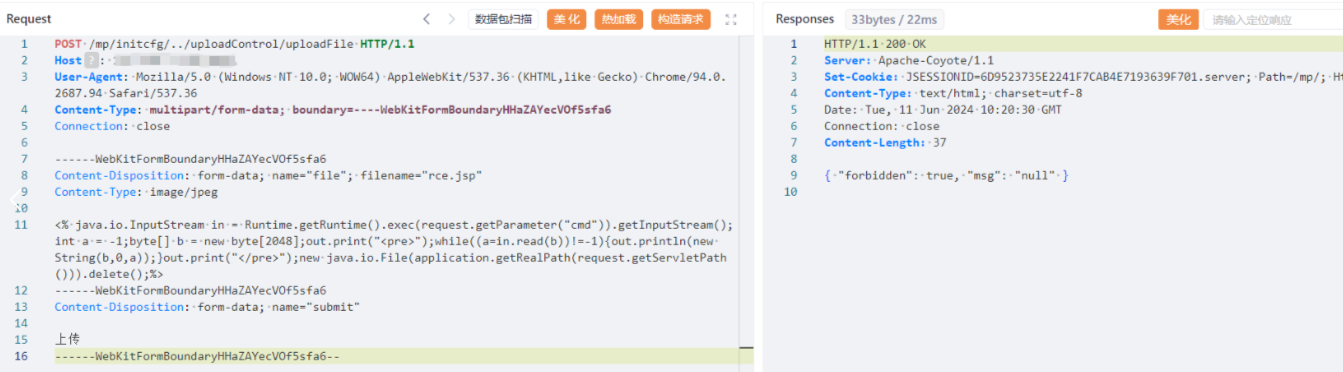Click the User-Agent header line
Viewport: 1343px width, 372px height.
point(391,85)
